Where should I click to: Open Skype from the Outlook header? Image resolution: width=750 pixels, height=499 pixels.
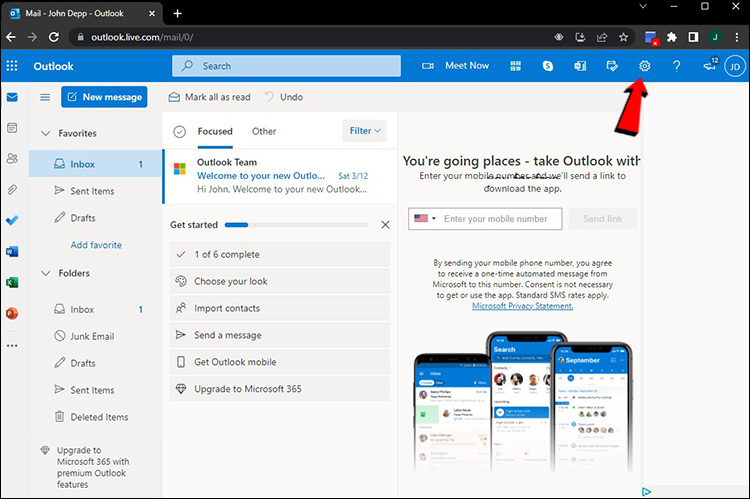[x=548, y=66]
